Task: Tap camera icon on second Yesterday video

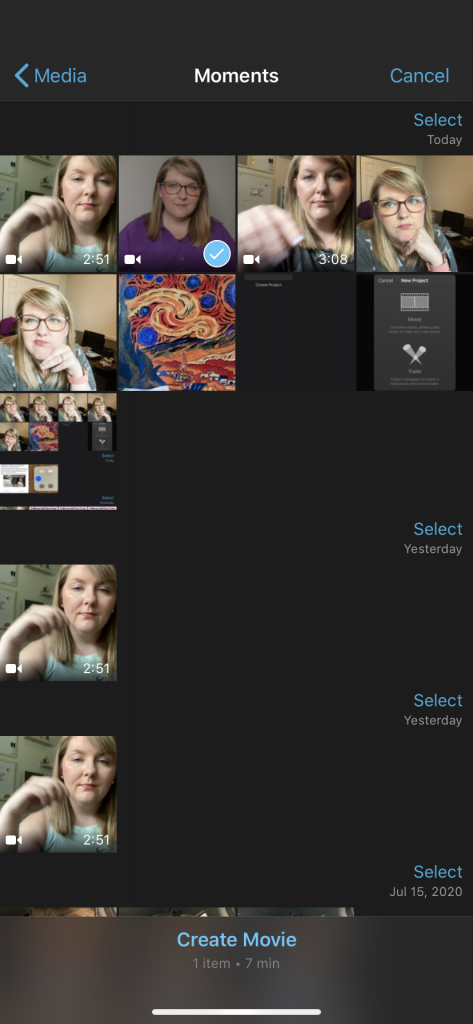Action: pyautogui.click(x=14, y=840)
